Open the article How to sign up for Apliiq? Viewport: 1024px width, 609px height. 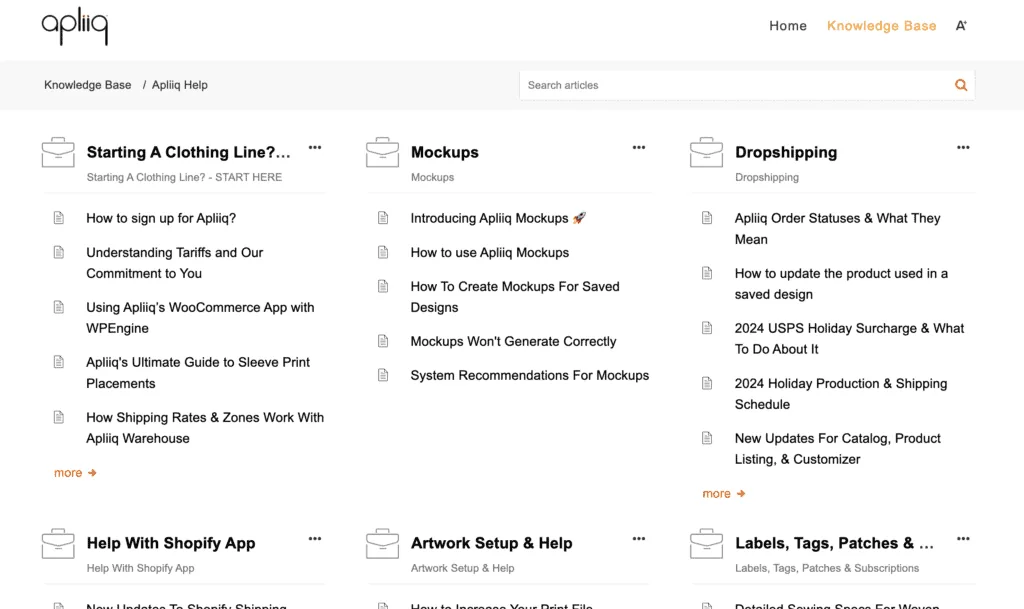click(x=161, y=218)
